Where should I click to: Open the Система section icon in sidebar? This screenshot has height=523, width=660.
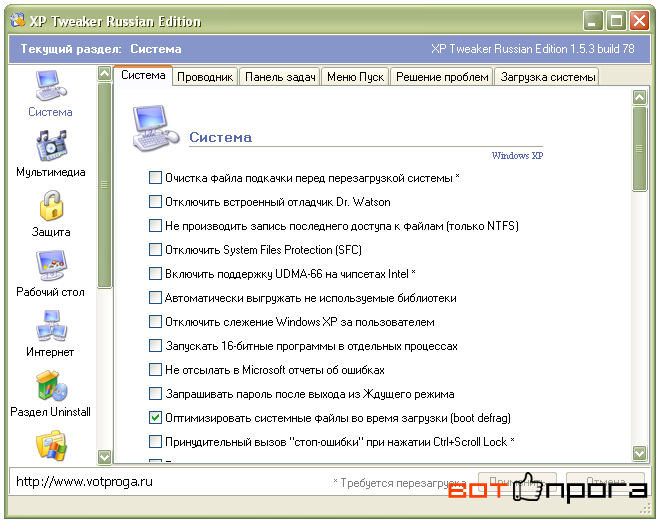click(51, 86)
